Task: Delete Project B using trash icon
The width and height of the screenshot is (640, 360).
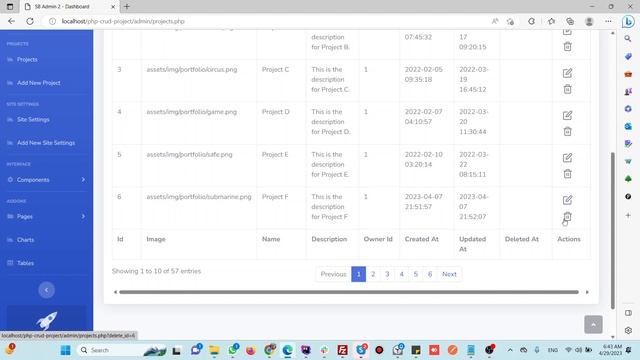Action: pos(567,47)
